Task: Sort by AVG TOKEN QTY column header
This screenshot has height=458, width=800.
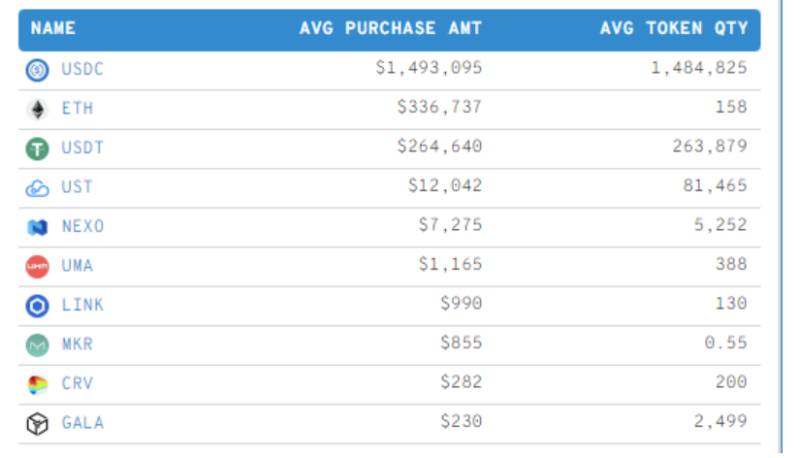Action: click(673, 28)
